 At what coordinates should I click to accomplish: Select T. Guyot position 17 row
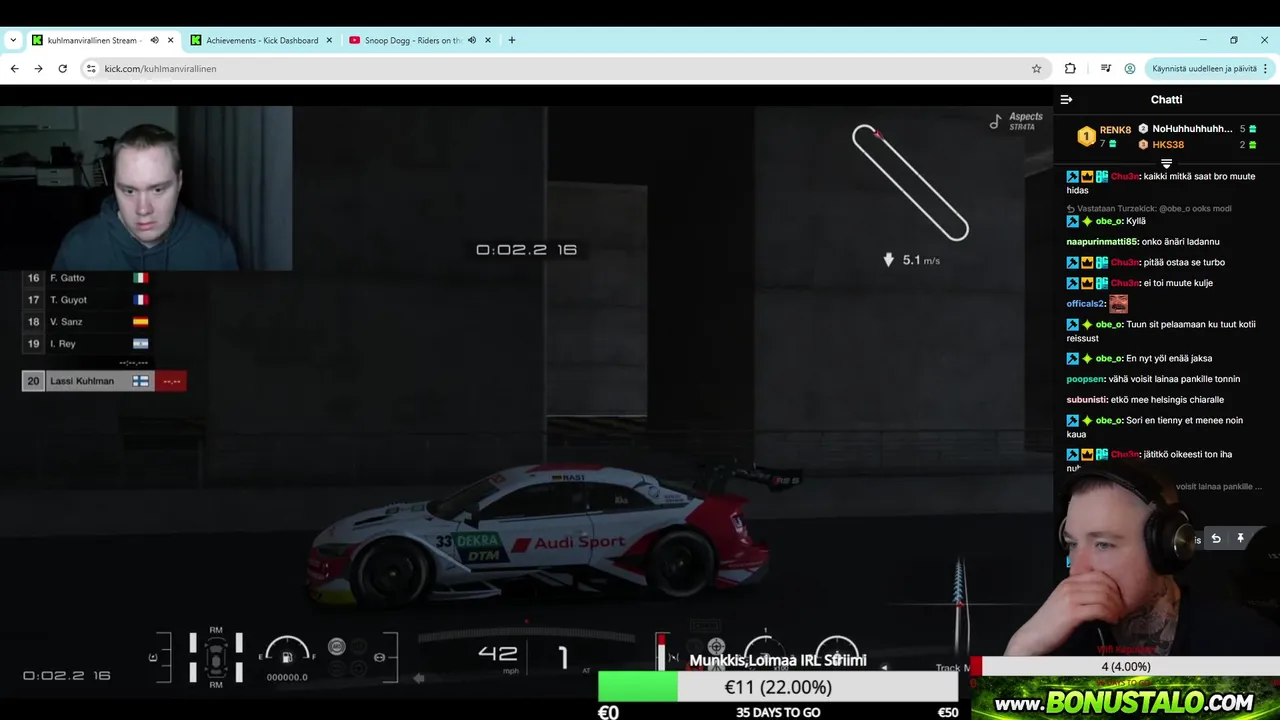(x=86, y=300)
